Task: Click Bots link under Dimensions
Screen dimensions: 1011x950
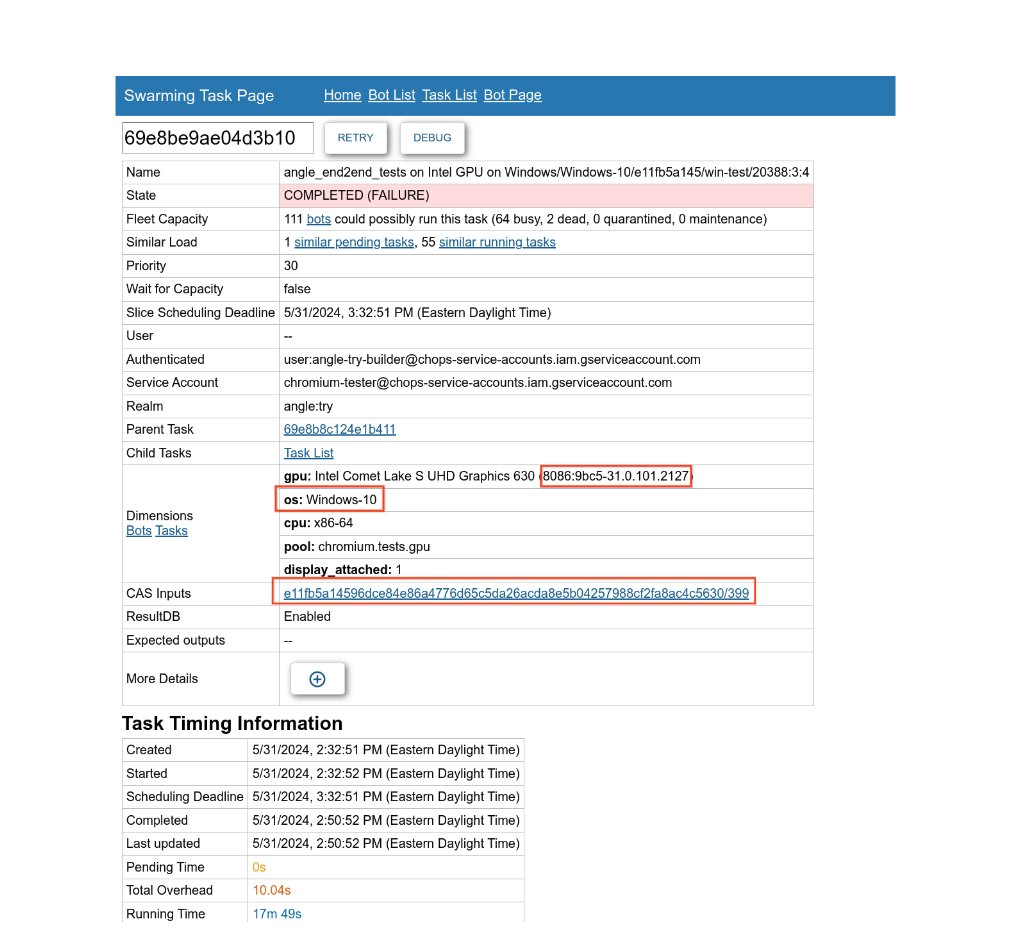Action: [x=139, y=531]
